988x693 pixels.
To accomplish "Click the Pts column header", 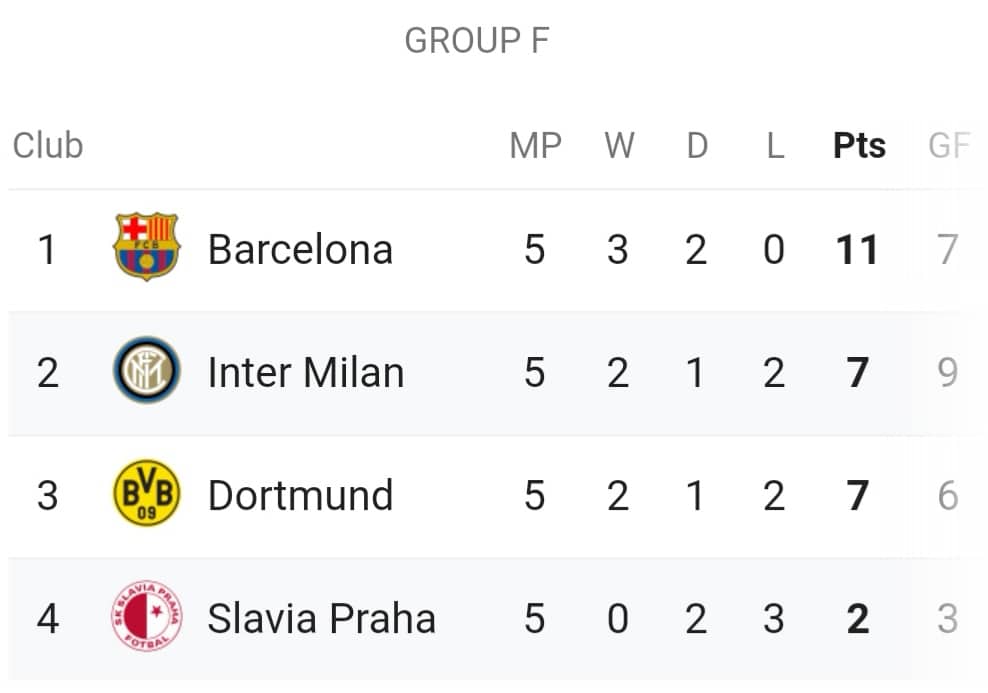I will pos(859,146).
